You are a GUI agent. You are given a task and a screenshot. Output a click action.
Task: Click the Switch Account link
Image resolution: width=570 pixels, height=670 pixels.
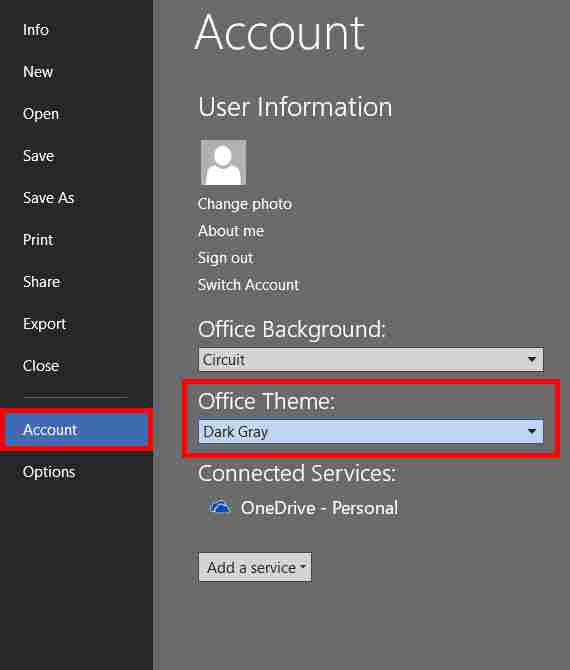coord(248,285)
